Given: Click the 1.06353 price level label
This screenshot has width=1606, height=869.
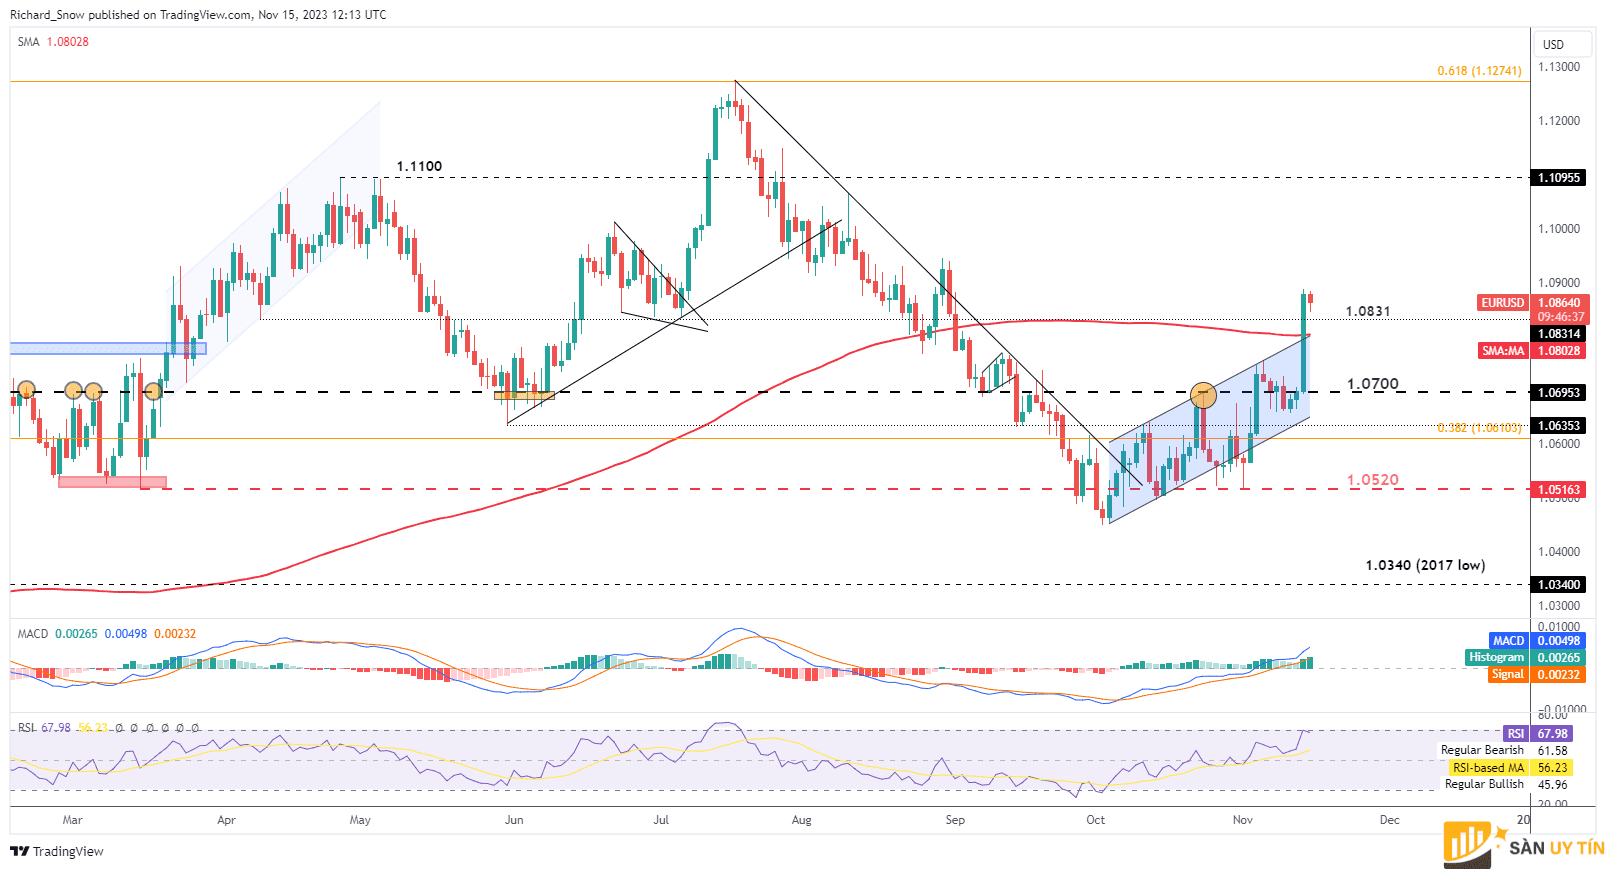Looking at the screenshot, I should tap(1559, 426).
